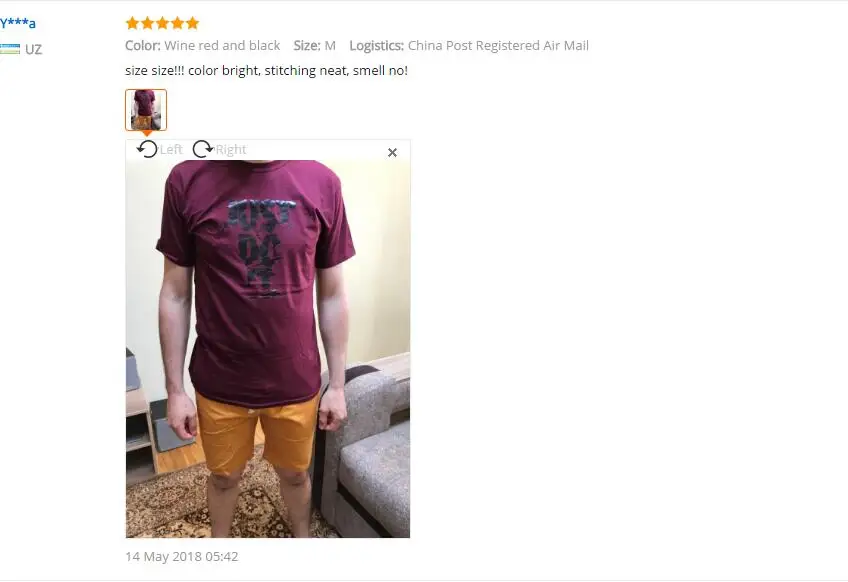848x582 pixels.
Task: Select the small review photo thumbnail
Action: [146, 110]
